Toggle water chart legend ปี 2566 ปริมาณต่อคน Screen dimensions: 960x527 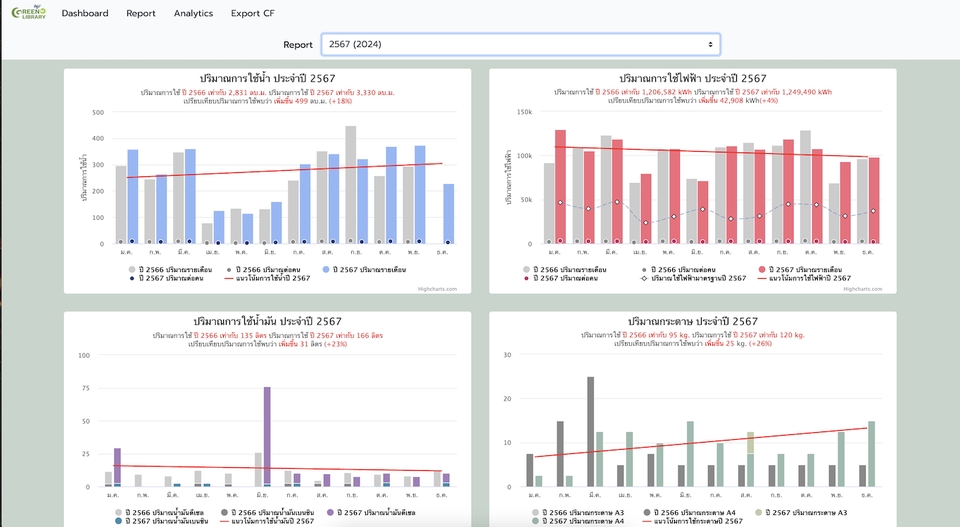263,269
